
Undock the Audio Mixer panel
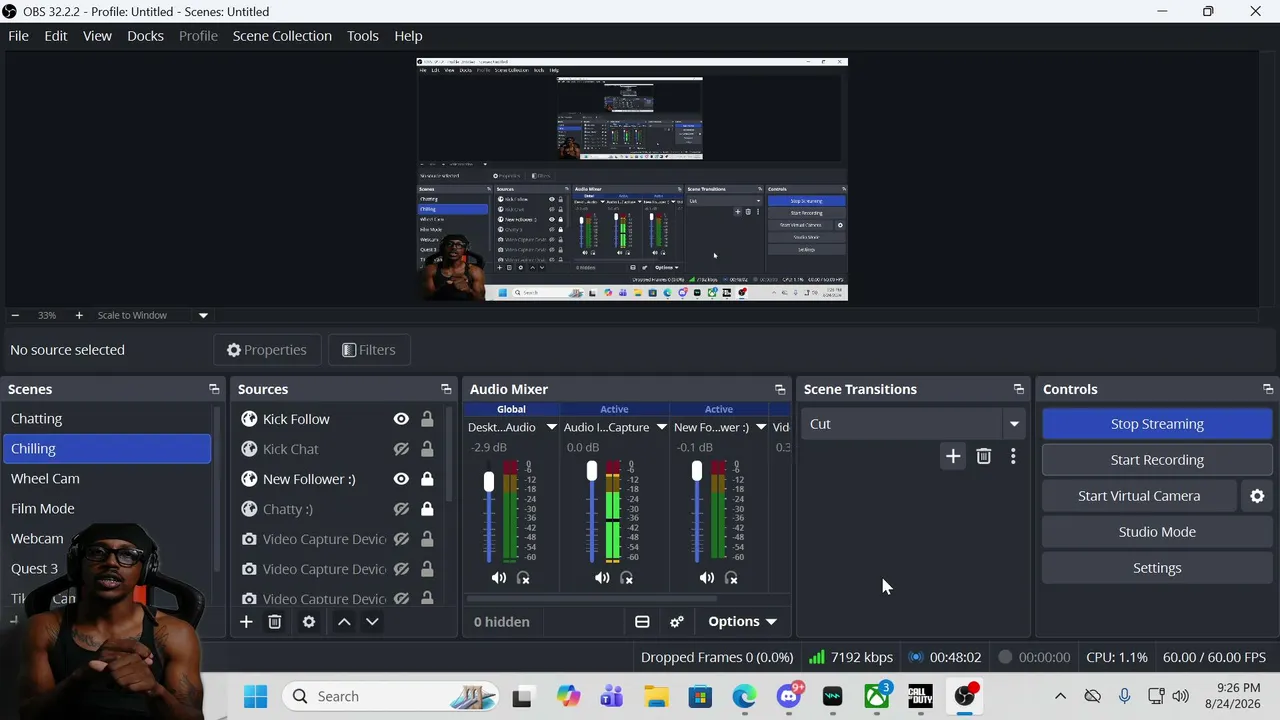780,389
